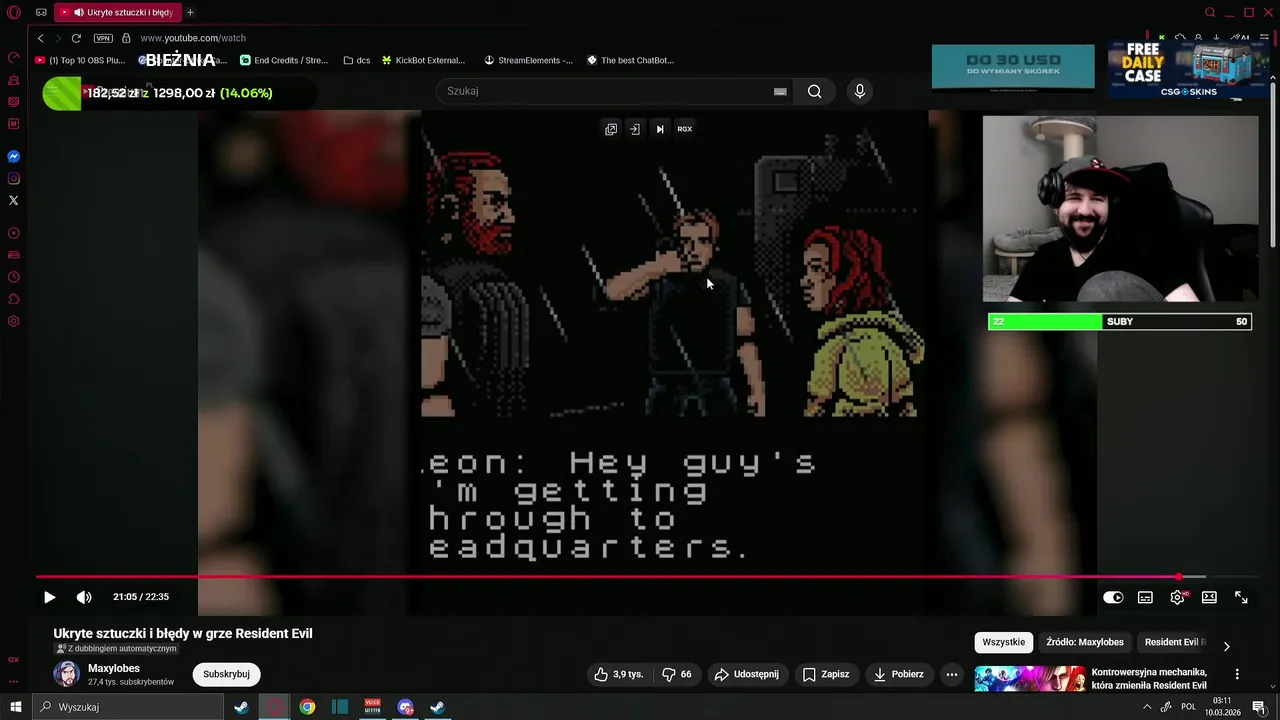Open the Top 10 OBS Plu... bookmark
The width and height of the screenshot is (1280, 720).
point(80,60)
